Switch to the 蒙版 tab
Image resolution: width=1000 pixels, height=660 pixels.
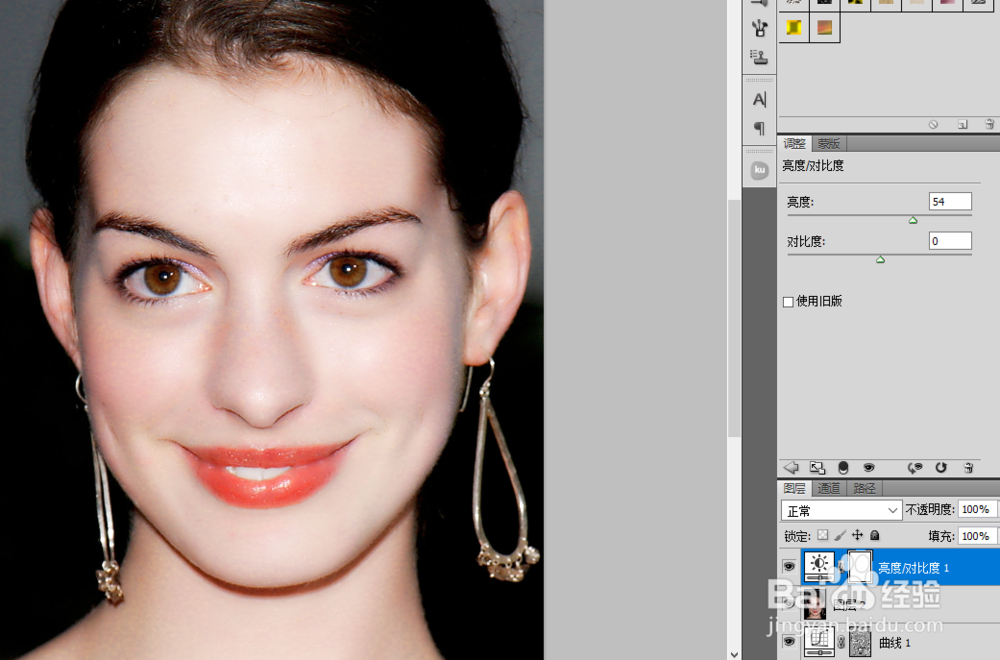828,143
